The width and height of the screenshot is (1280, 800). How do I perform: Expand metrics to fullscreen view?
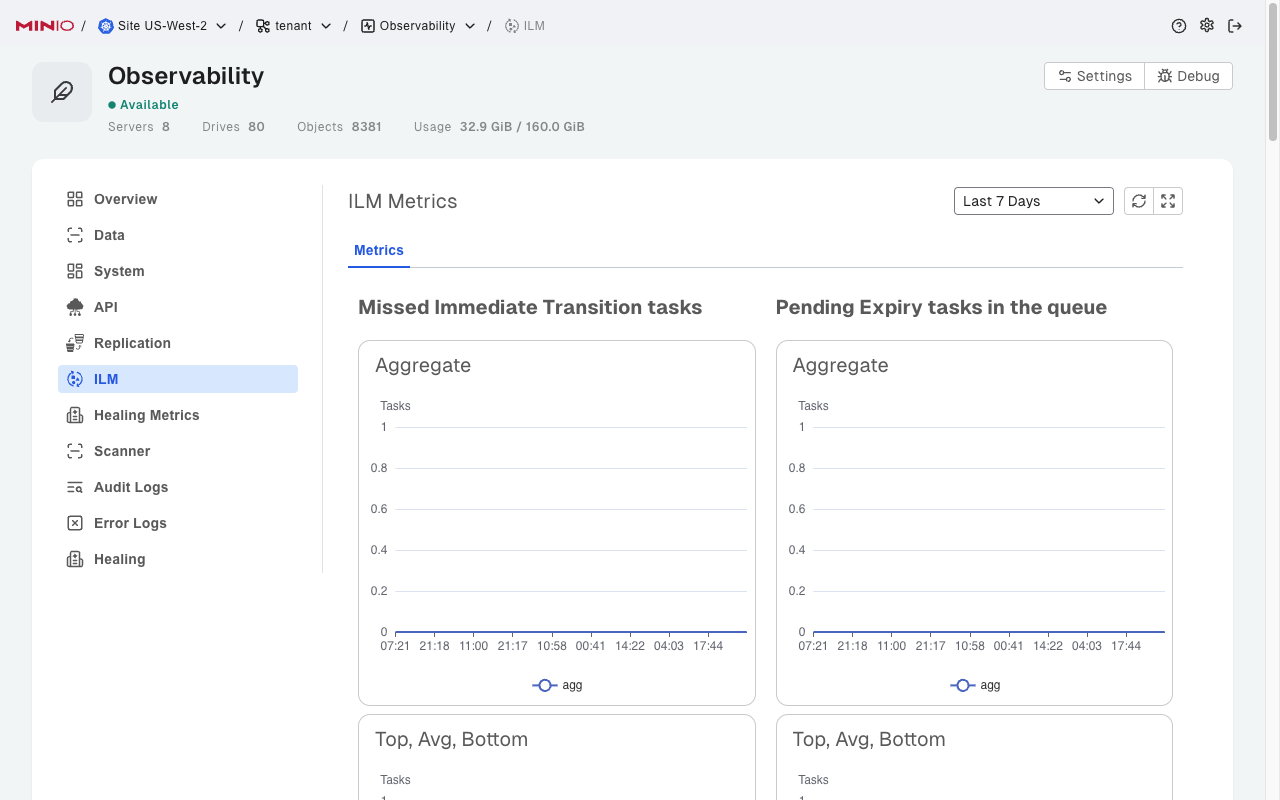[x=1168, y=201]
